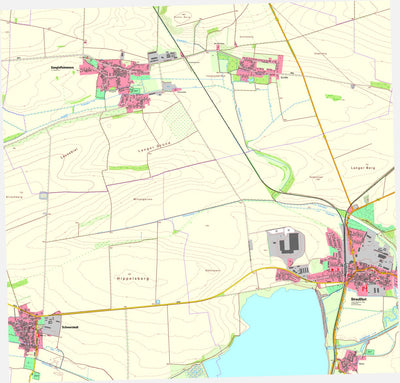The width and height of the screenshot is (400, 383).
Task: Click the "Langer Grund" map label
Action: (154, 147)
